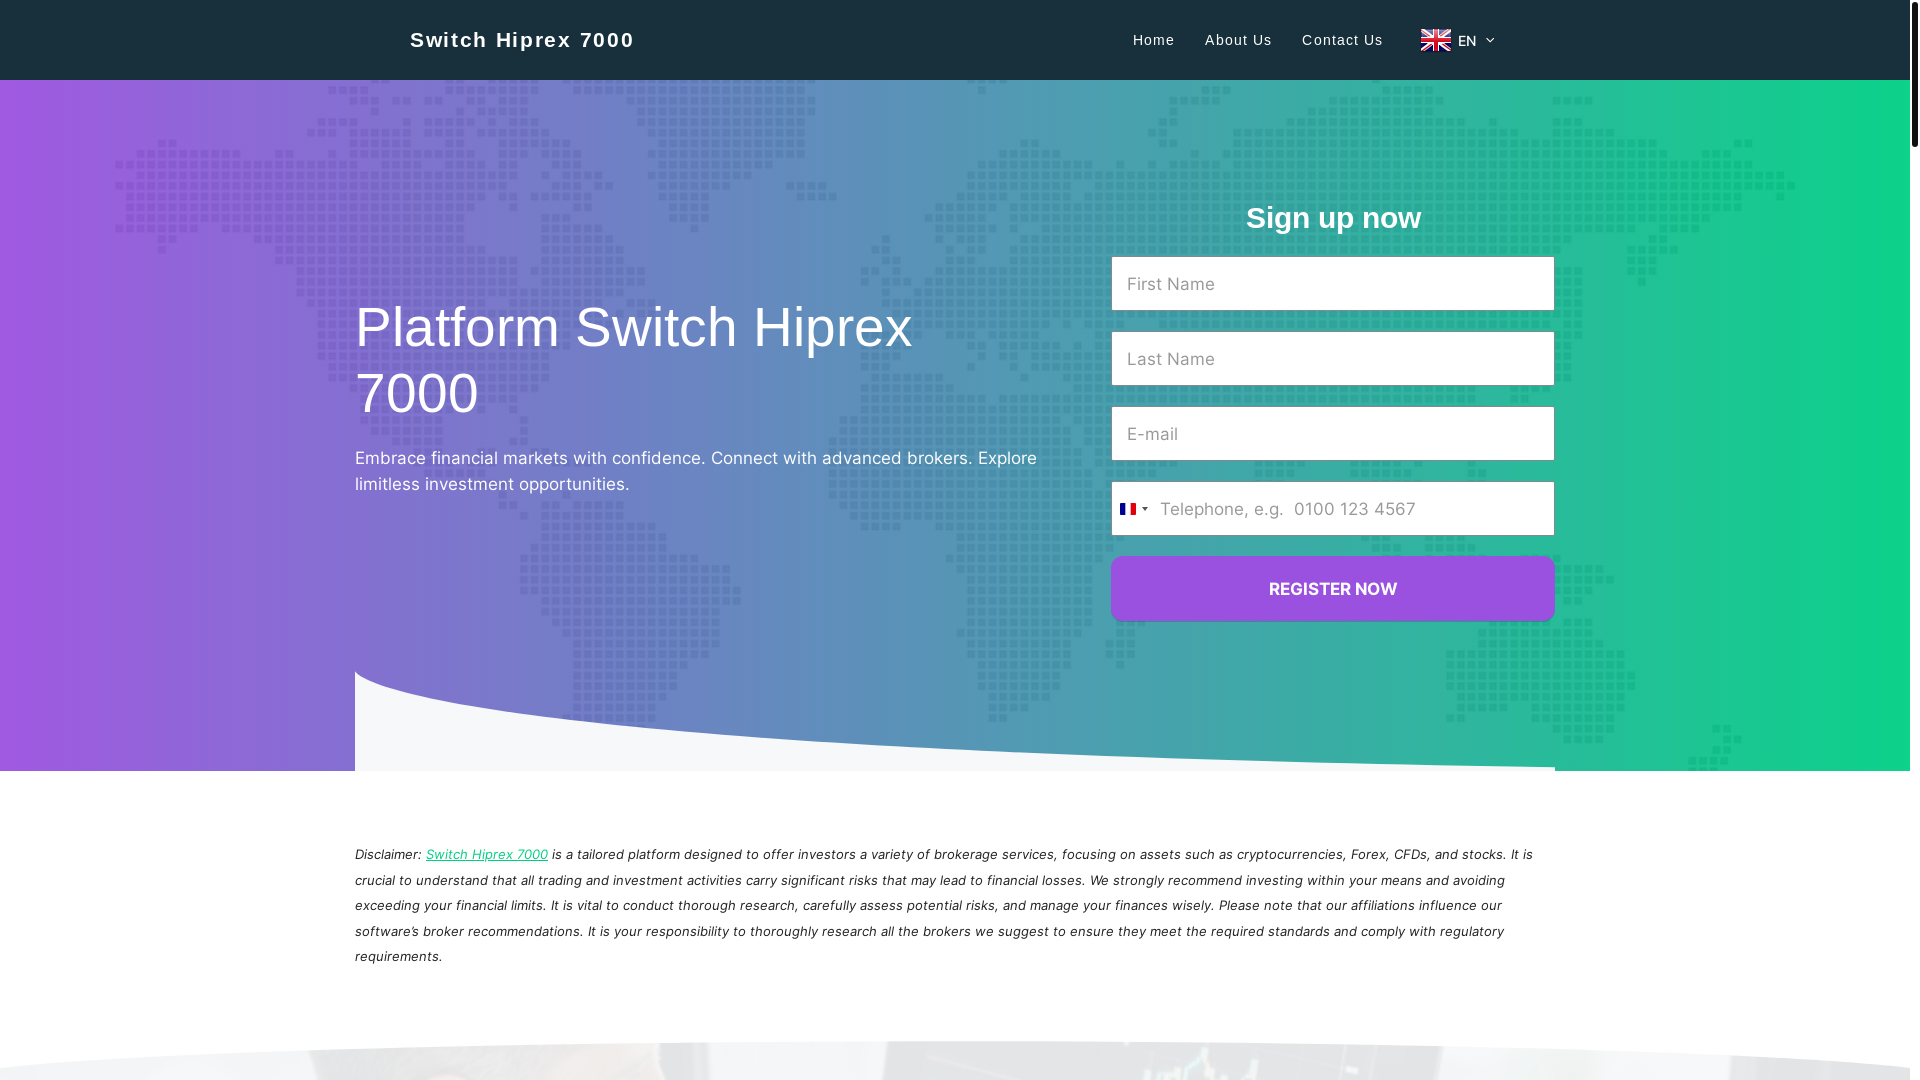Open the phone country flag selector
The width and height of the screenshot is (1920, 1080).
1134,509
